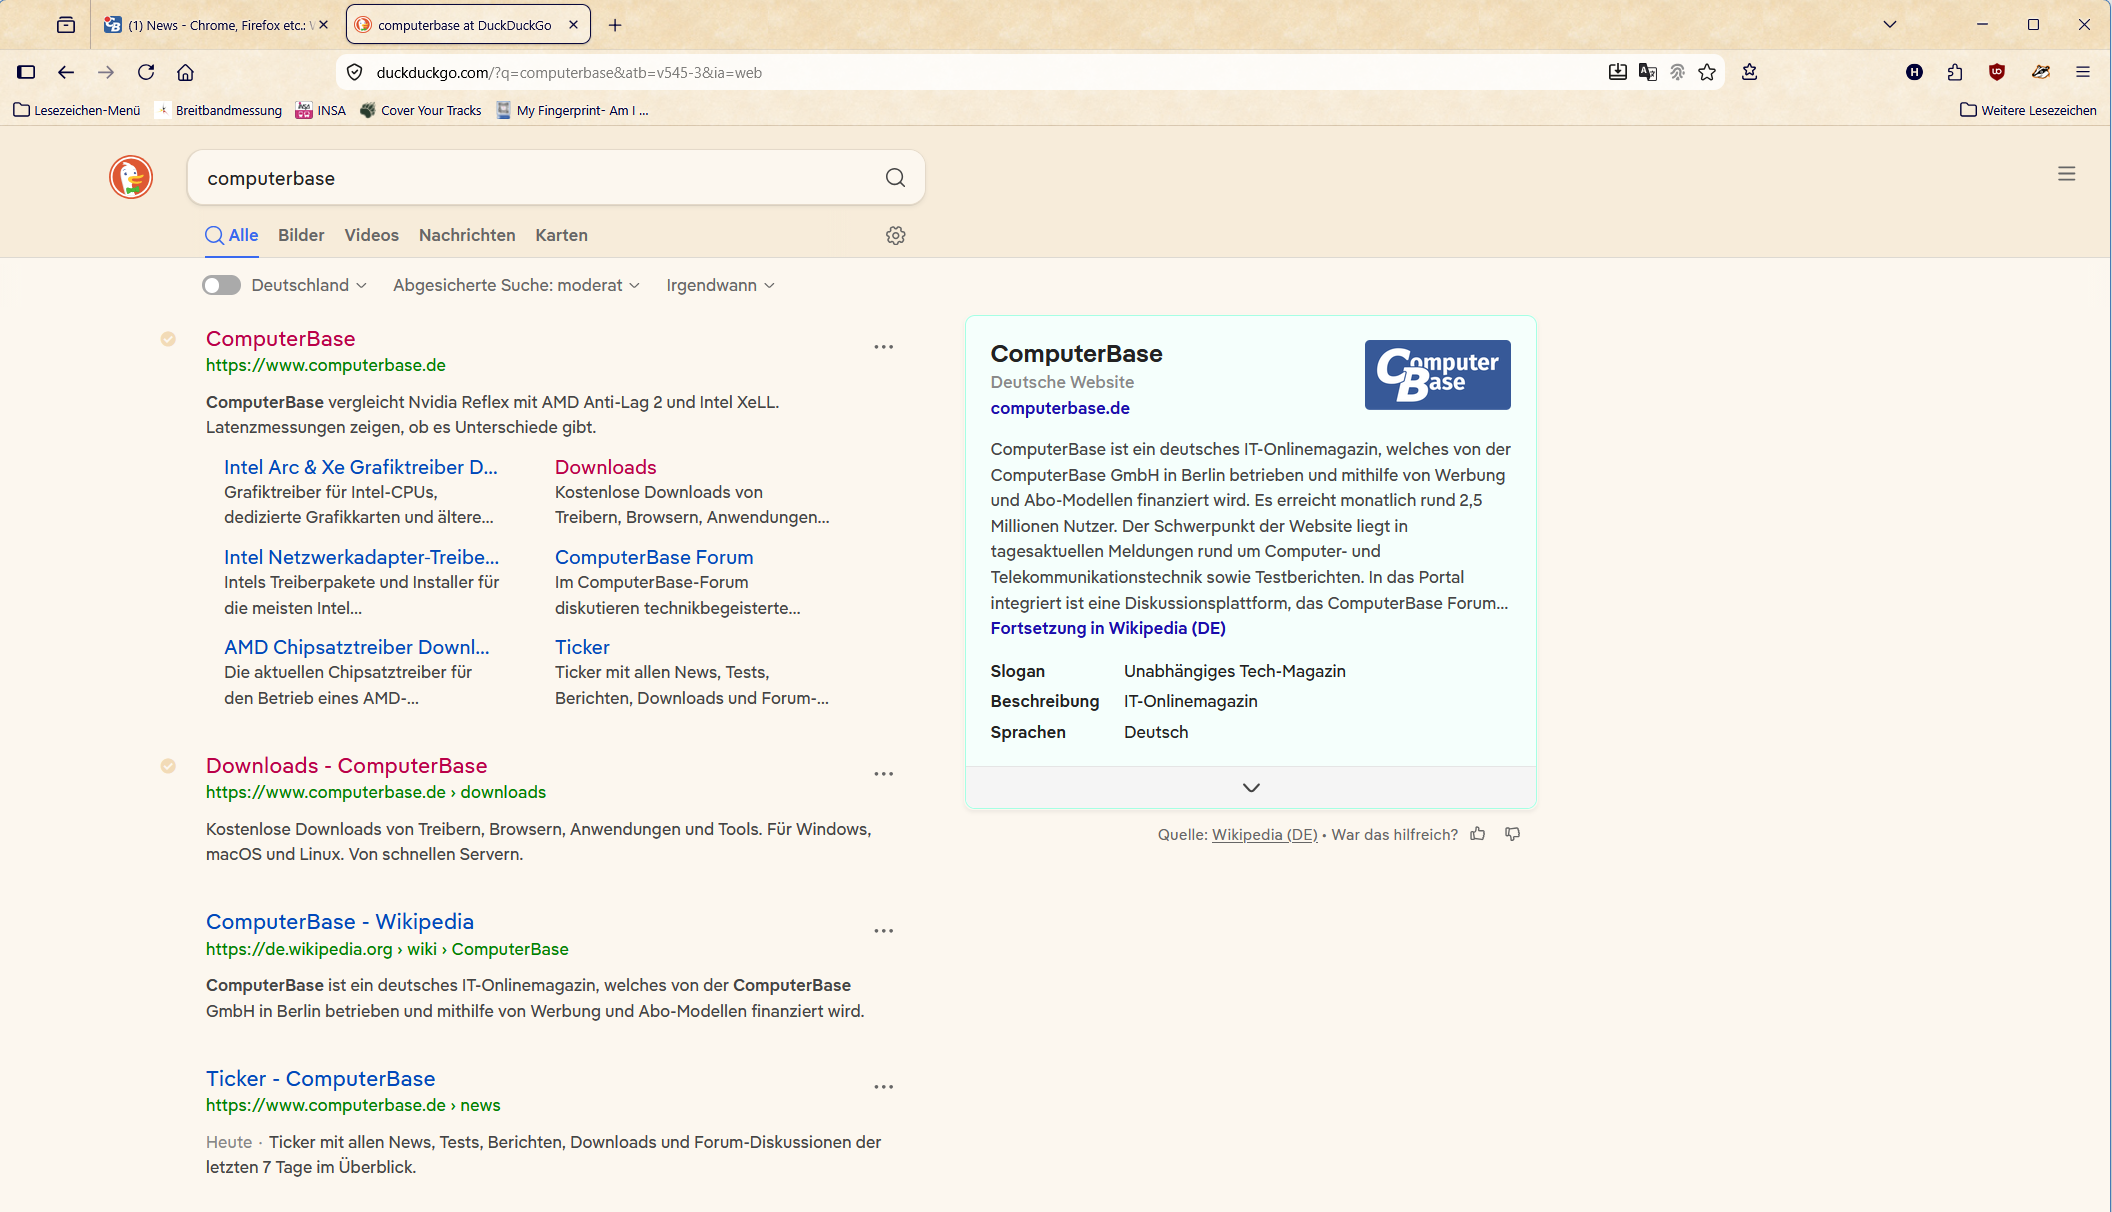Click the tracking protection shield icon
The image size is (2112, 1212).
click(x=354, y=72)
